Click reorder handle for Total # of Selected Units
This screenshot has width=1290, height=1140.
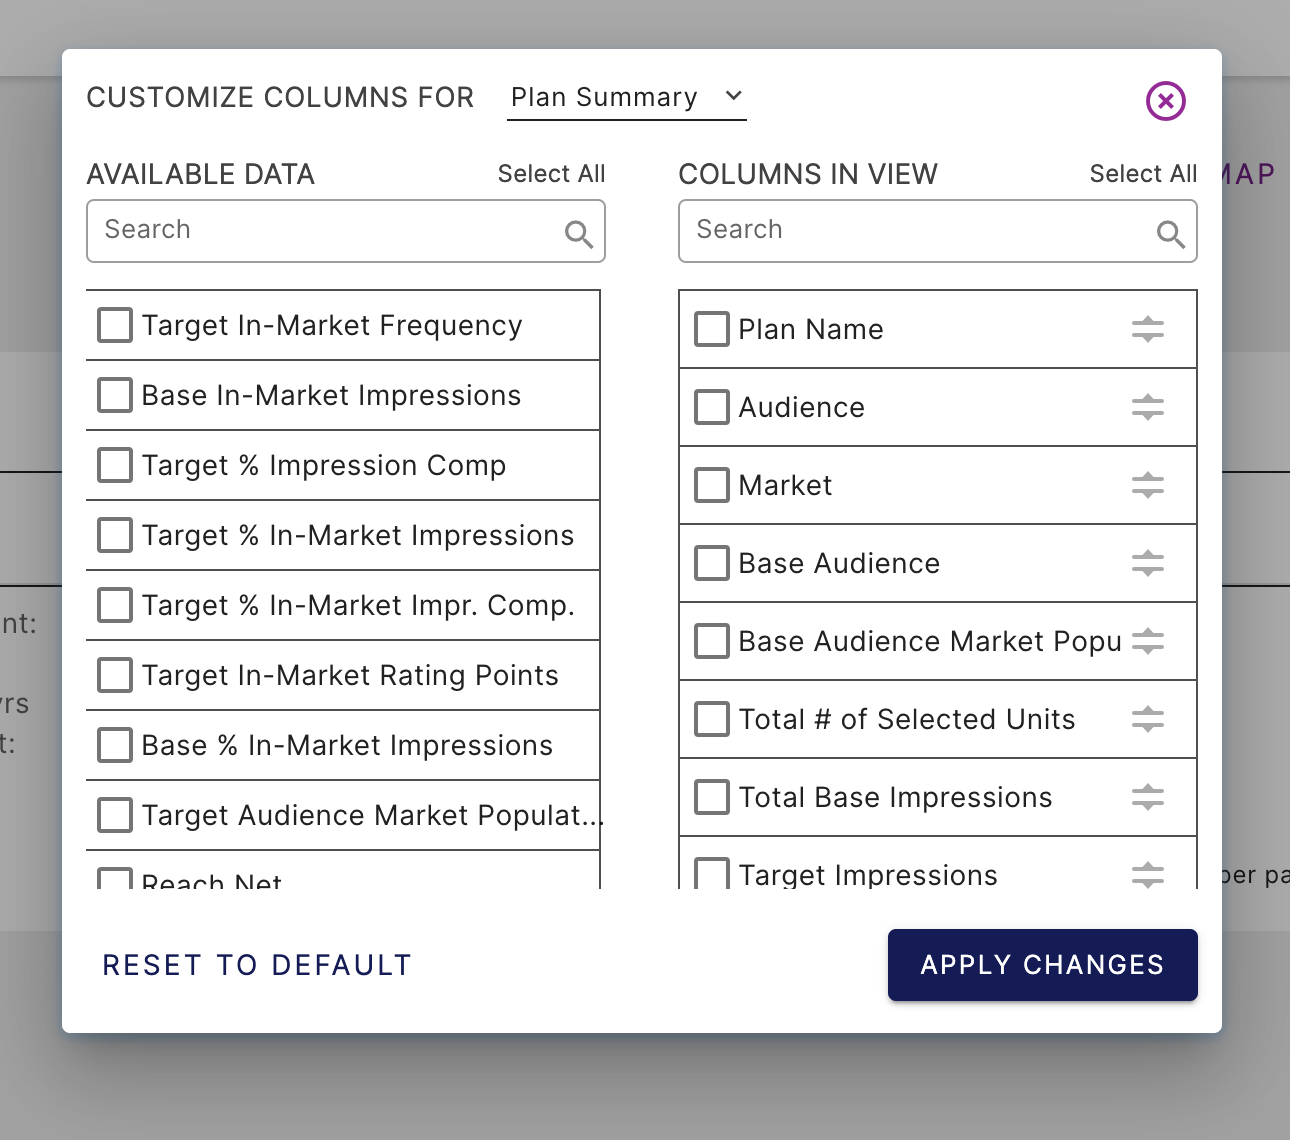point(1148,719)
